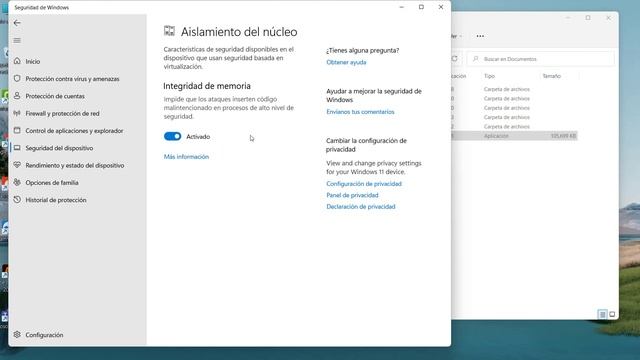The width and height of the screenshot is (640, 360).
Task: Click the refresh icon in File Explorer
Action: coord(454,59)
